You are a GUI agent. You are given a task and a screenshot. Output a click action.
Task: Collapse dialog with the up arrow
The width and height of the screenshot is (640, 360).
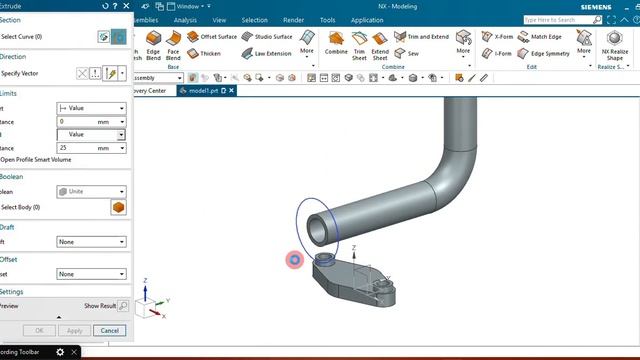click(59, 317)
